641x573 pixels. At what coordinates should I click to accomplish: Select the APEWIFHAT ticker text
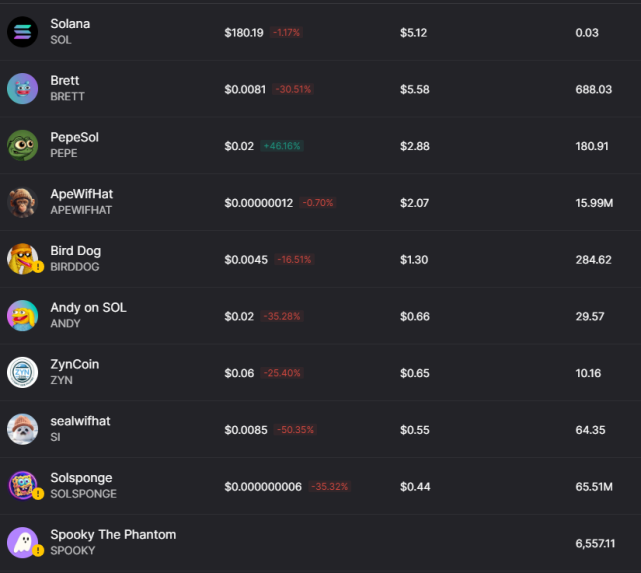click(x=81, y=210)
